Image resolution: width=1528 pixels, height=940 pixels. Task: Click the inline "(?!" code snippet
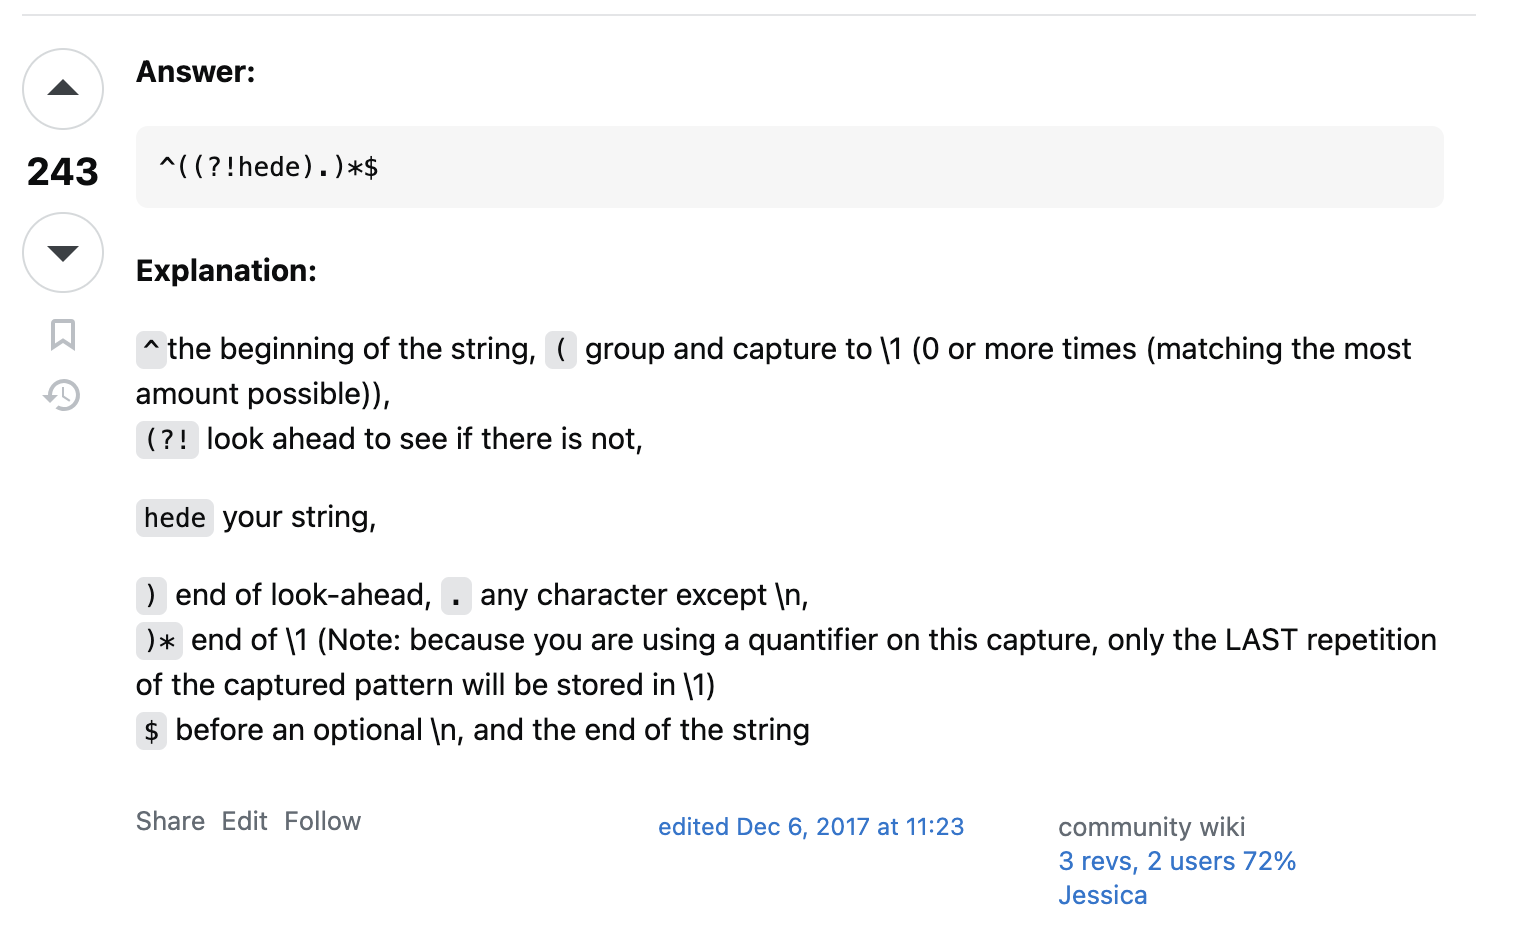click(167, 440)
